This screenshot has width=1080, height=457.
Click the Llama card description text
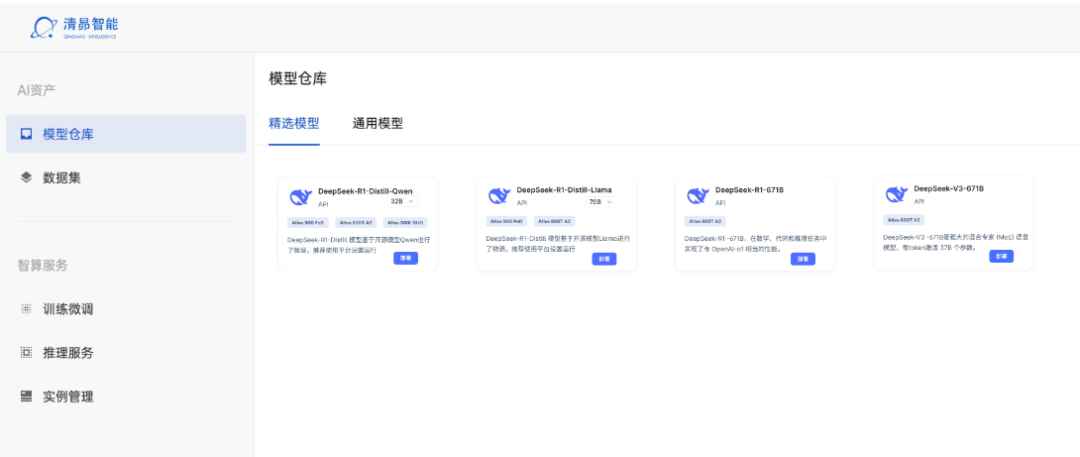(x=557, y=243)
